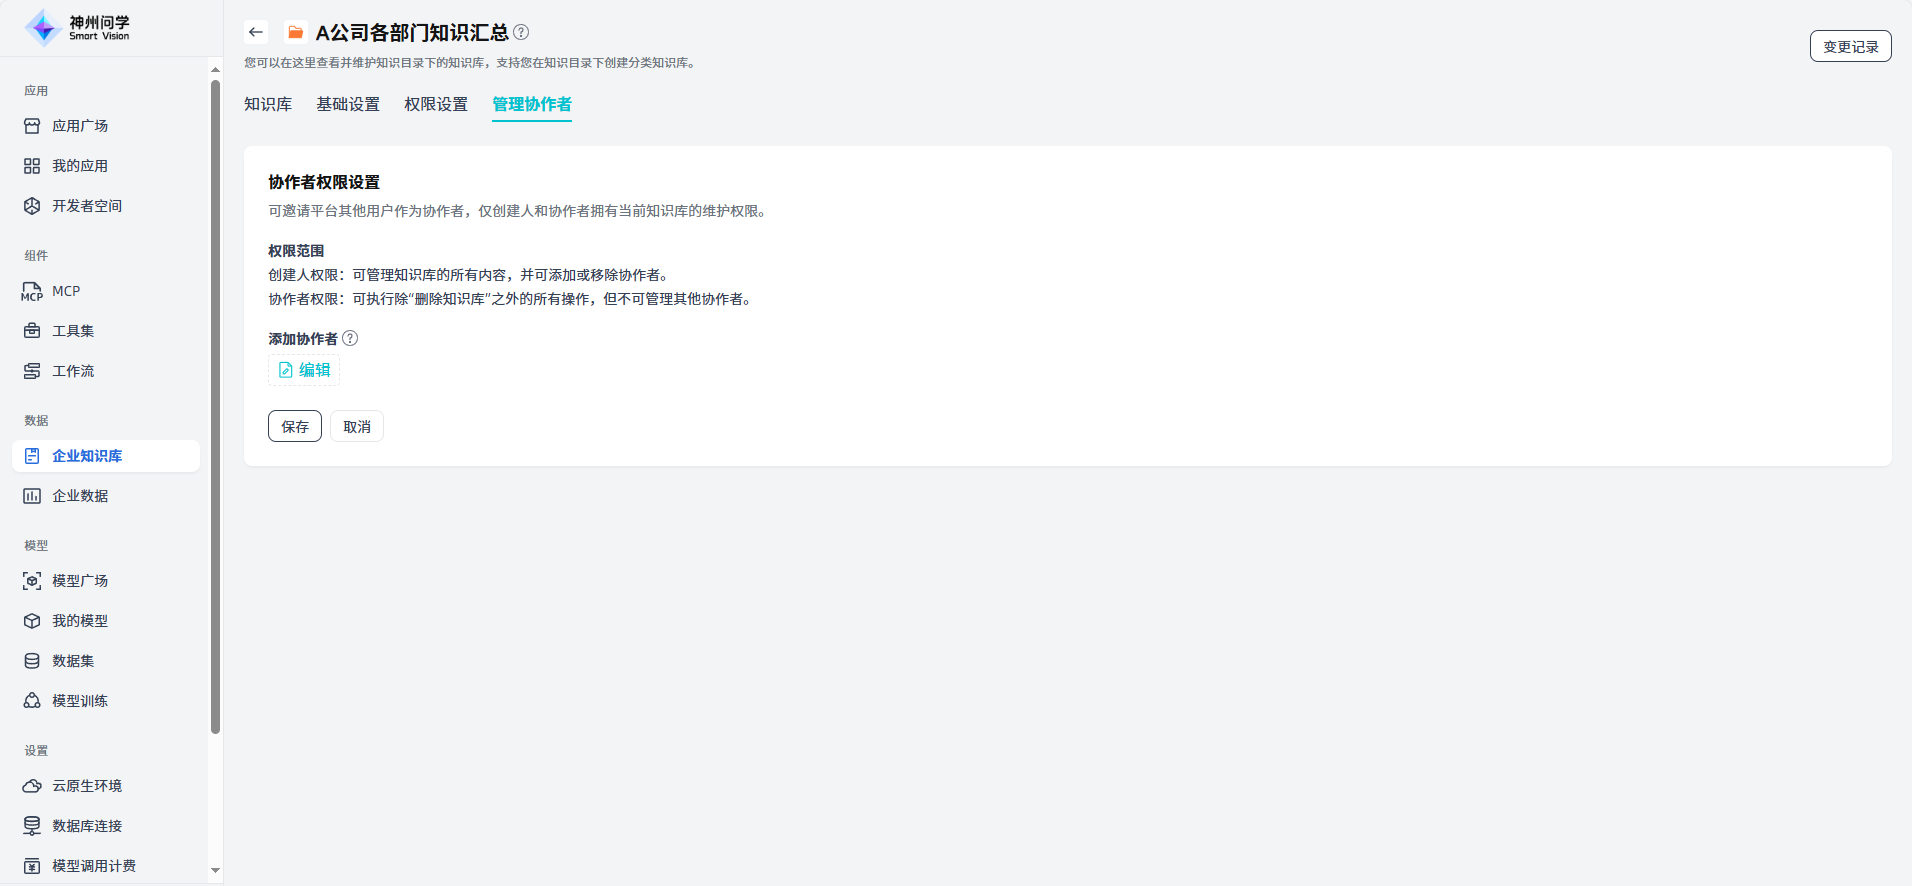Select 企业数据 in the sidebar

click(80, 496)
